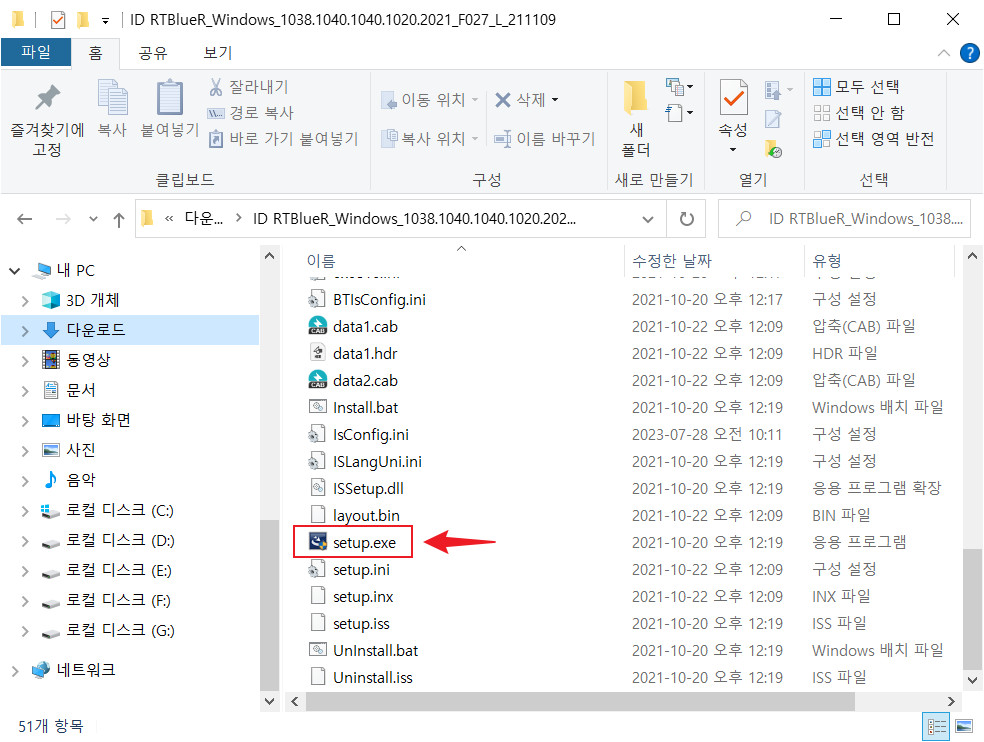This screenshot has height=742, width=984.
Task: Select 바탕 화면 in navigation pane
Action: click(99, 420)
